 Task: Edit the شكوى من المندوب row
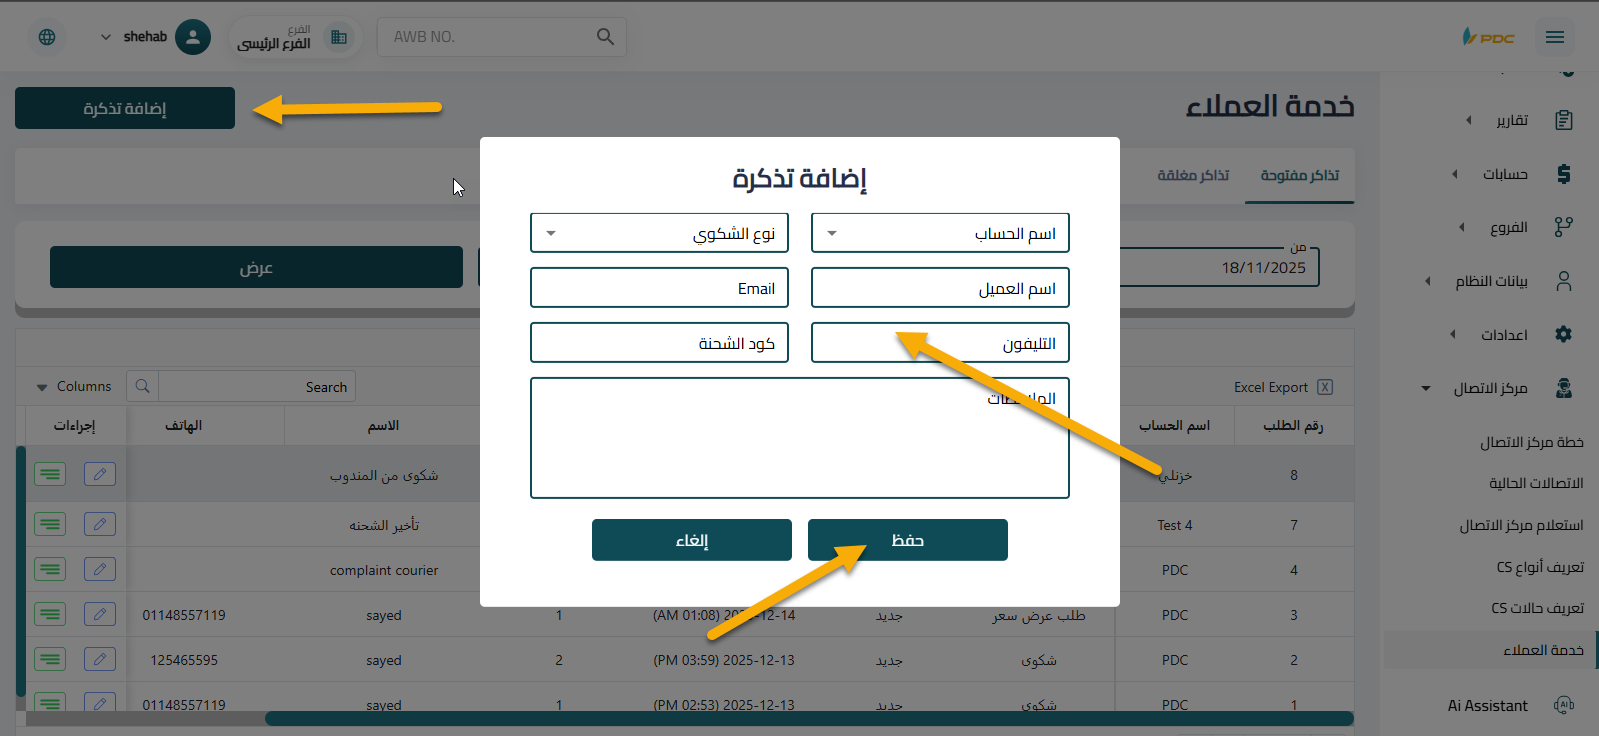(100, 474)
